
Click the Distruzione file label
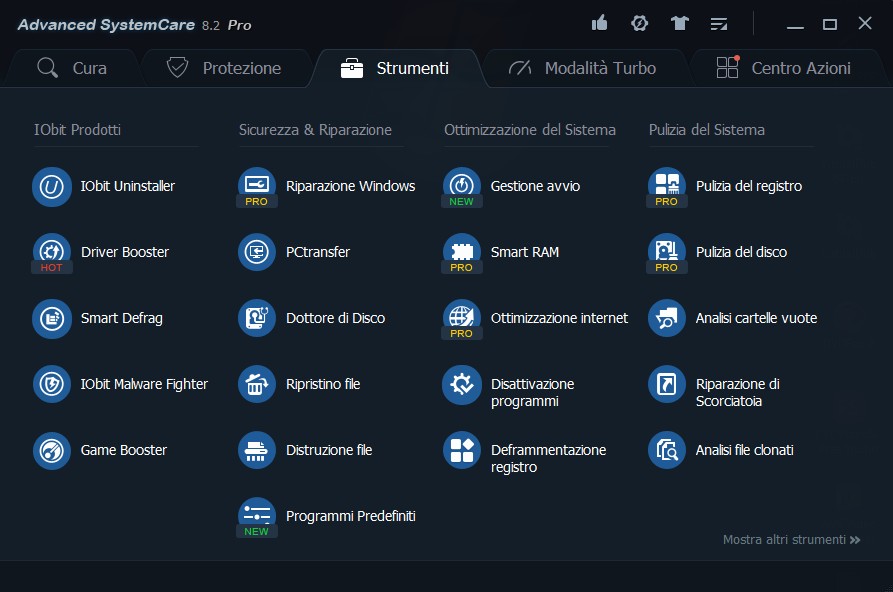(x=329, y=450)
